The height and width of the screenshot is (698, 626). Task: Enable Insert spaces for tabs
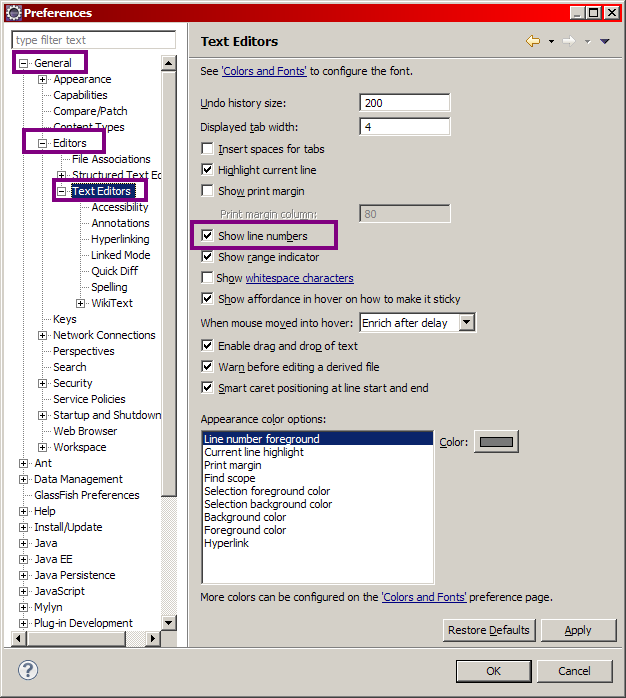coord(208,149)
